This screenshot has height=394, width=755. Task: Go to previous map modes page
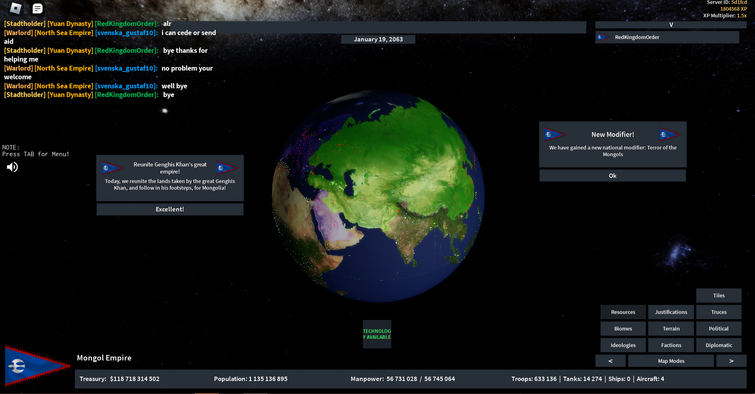point(611,361)
